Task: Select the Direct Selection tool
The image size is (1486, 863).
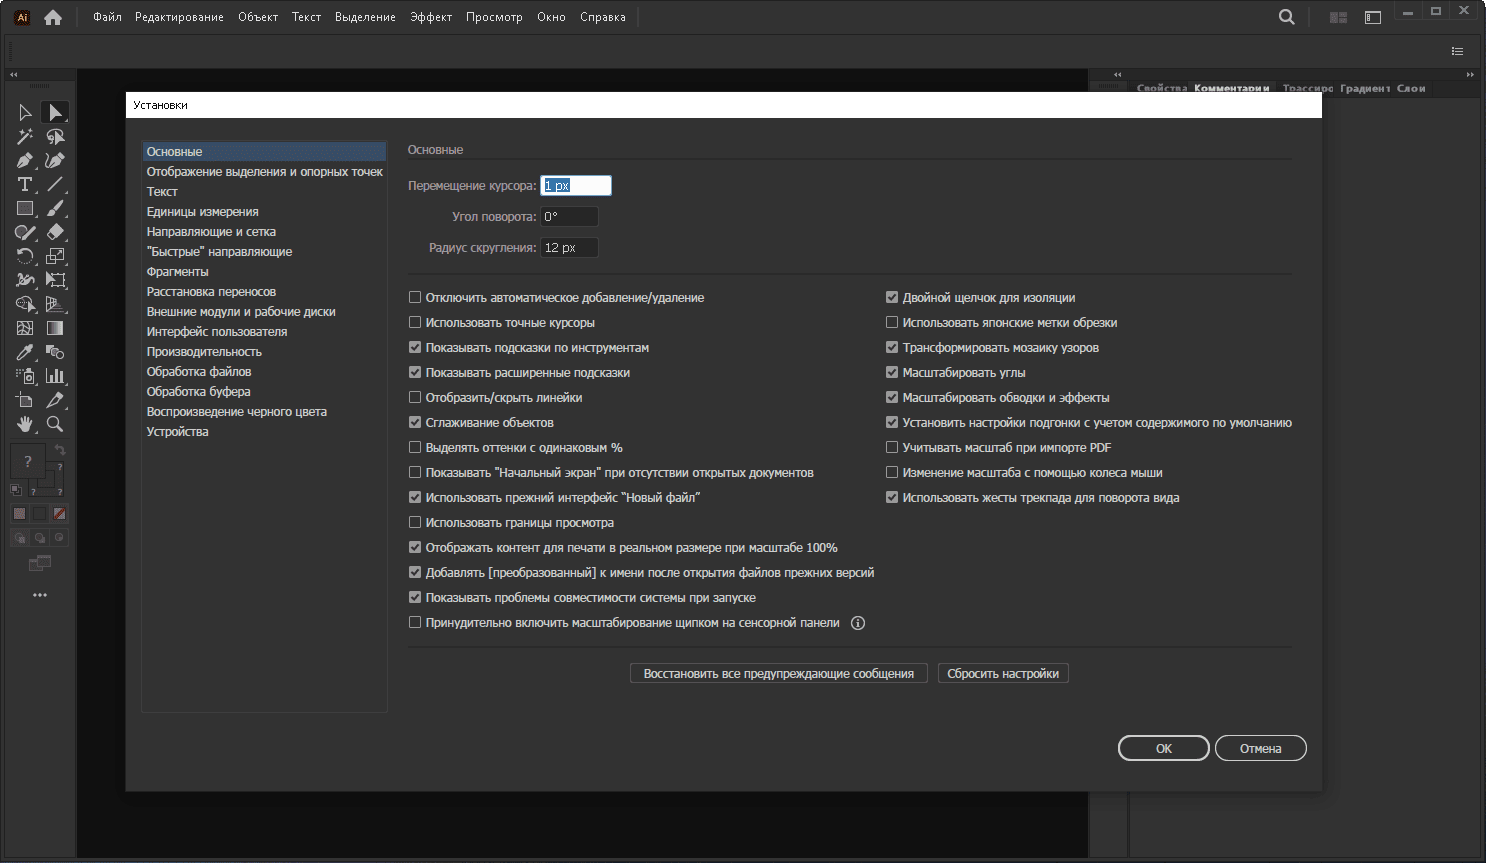Action: (55, 113)
